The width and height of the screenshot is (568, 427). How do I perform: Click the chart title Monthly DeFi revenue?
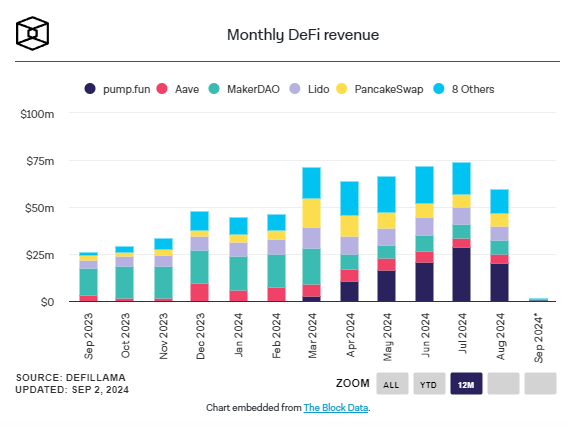pyautogui.click(x=303, y=35)
